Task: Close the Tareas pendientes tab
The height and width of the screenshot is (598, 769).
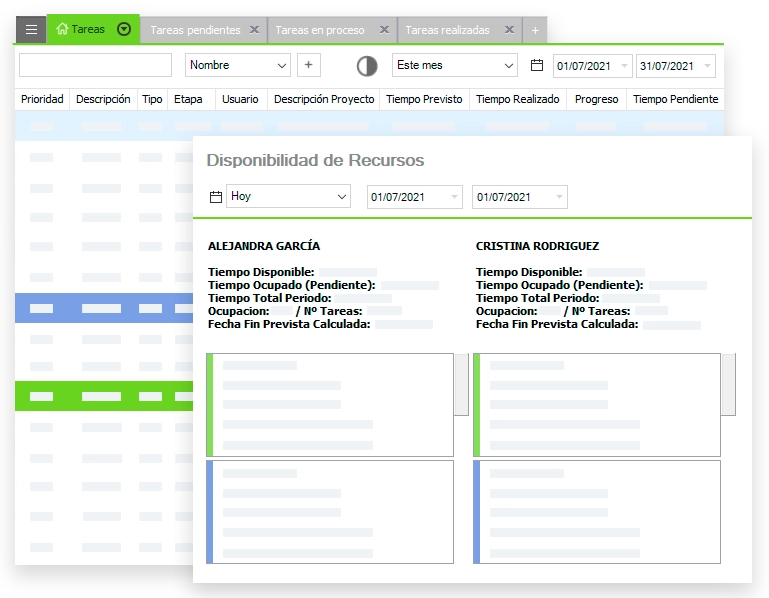Action: [254, 31]
